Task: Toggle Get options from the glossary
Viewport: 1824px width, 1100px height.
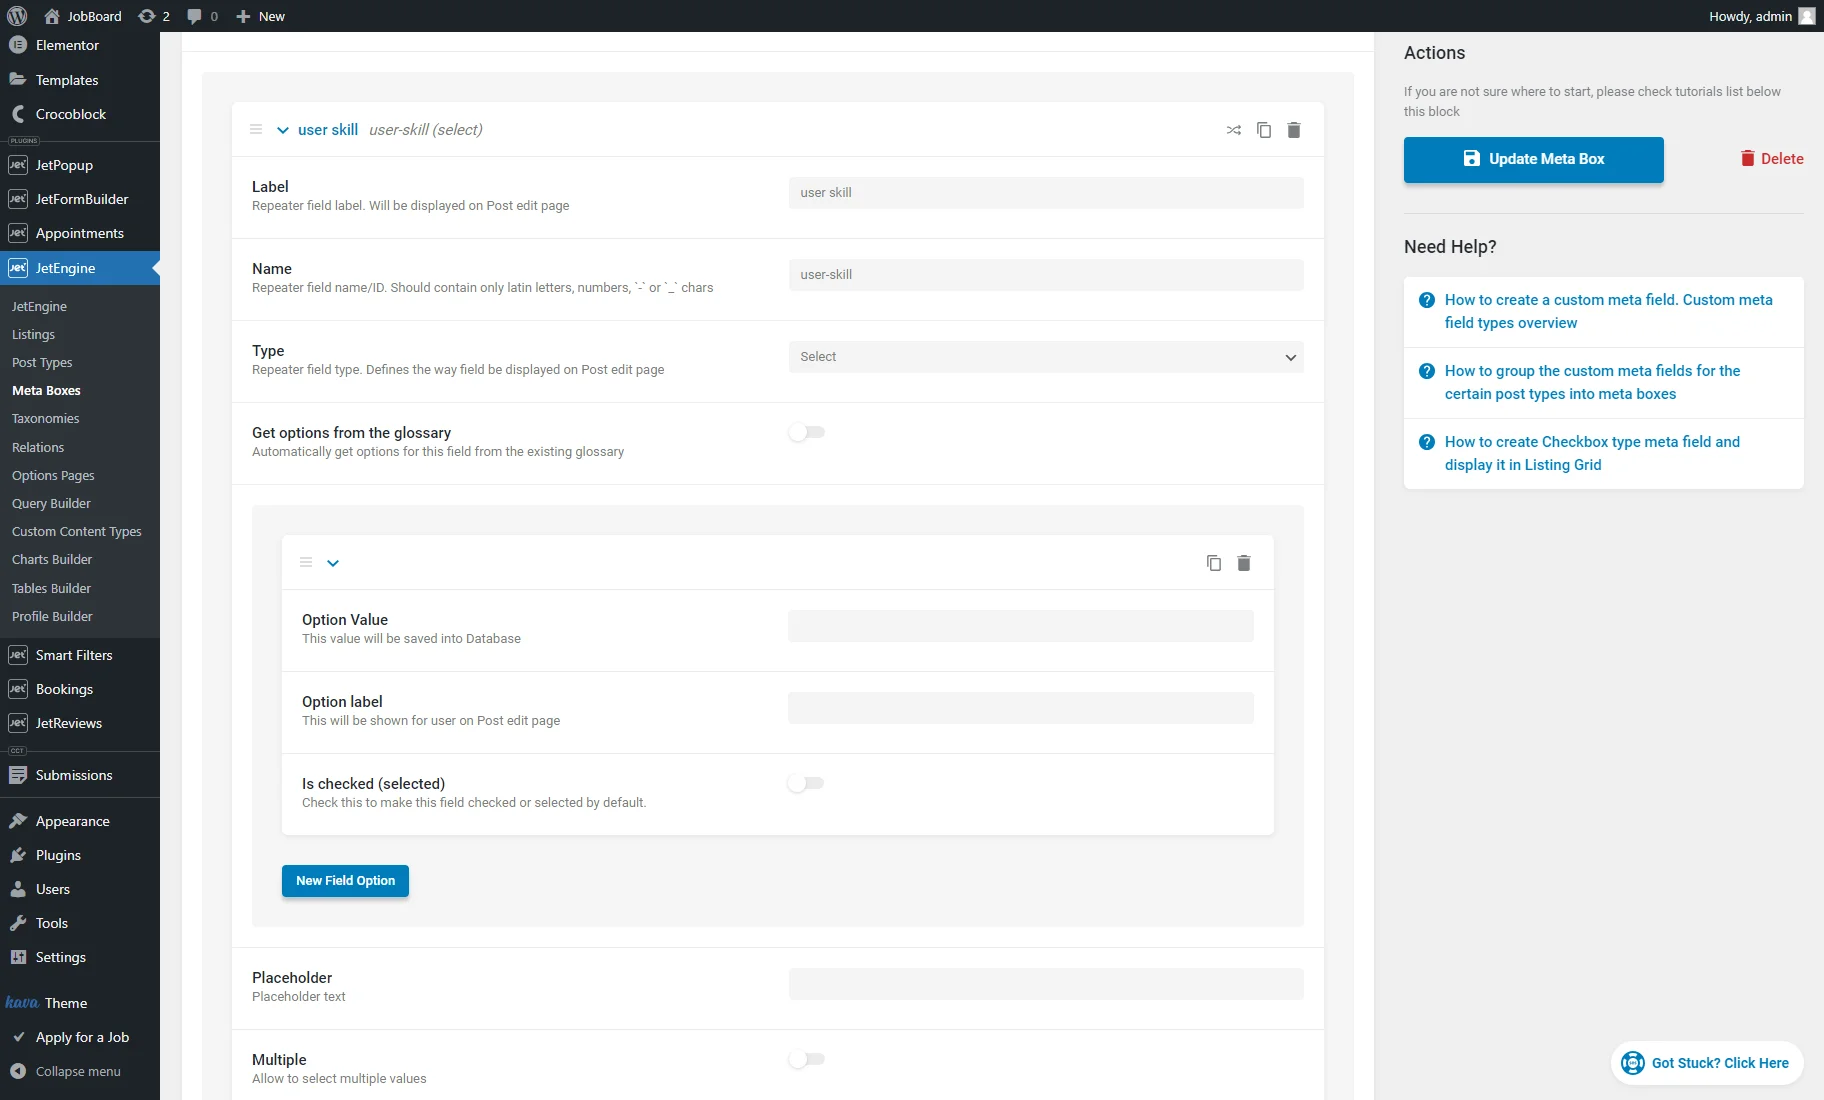Action: click(x=807, y=432)
